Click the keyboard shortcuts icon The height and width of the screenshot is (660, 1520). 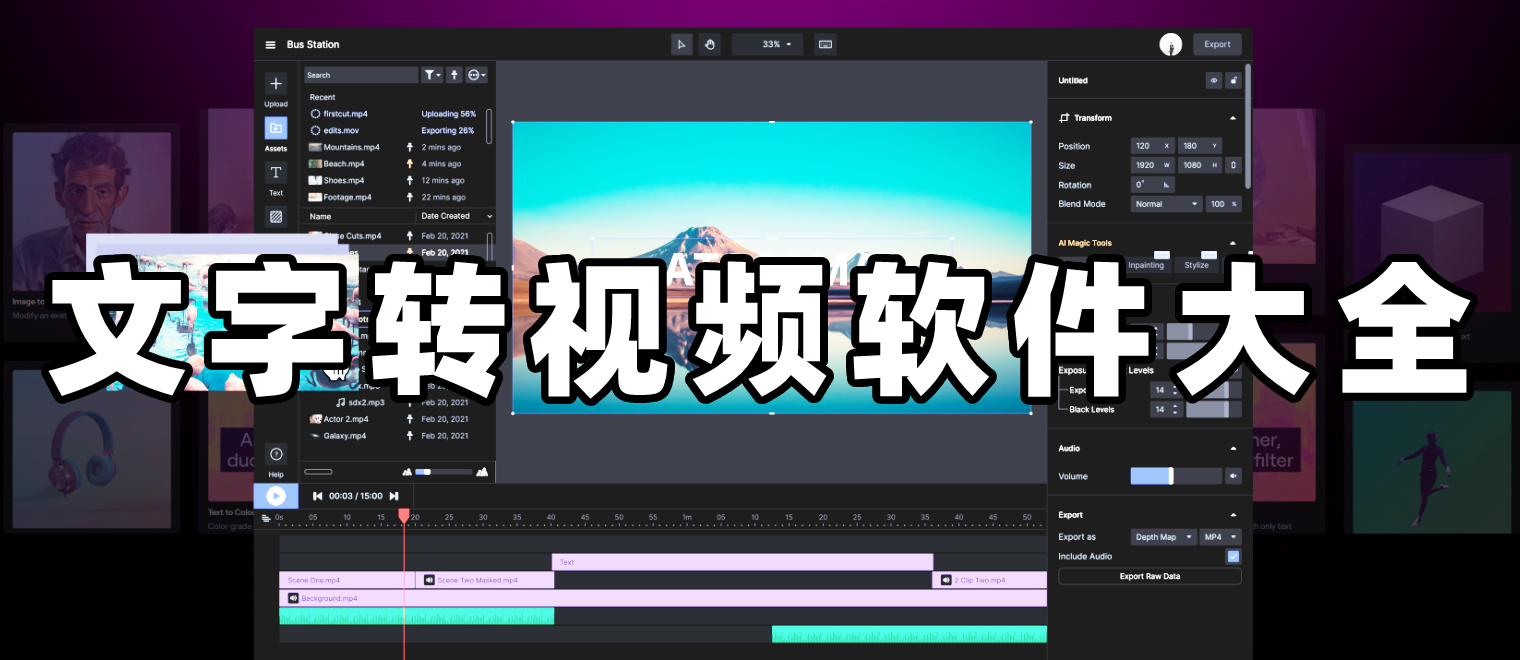click(825, 44)
